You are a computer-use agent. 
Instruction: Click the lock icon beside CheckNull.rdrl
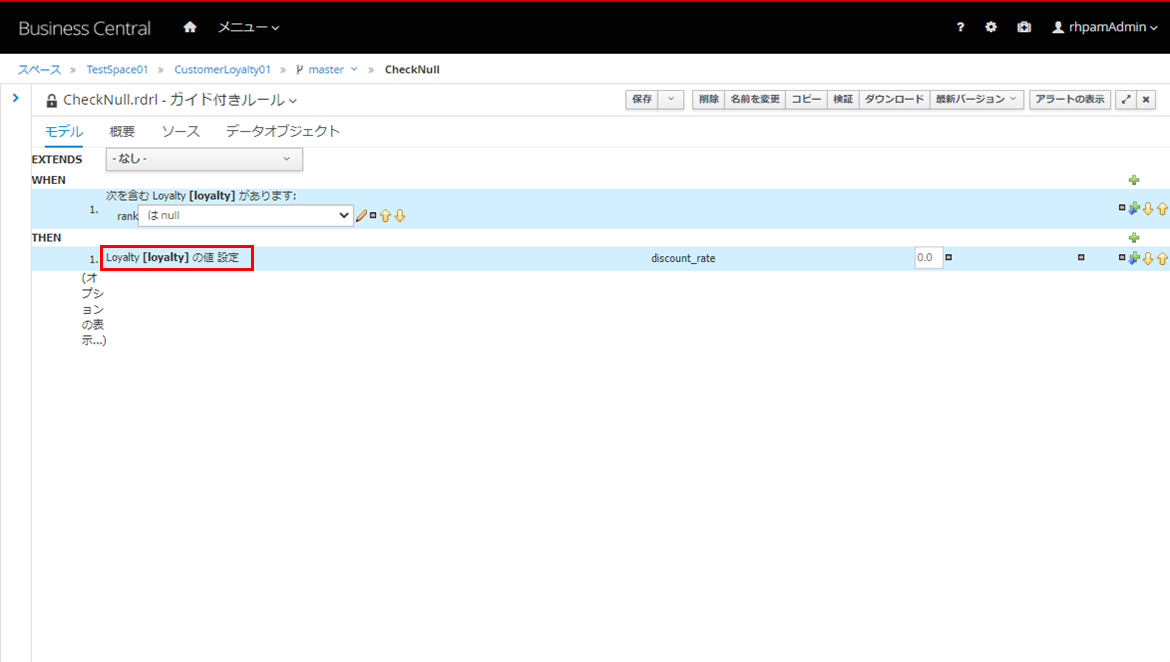(x=51, y=100)
